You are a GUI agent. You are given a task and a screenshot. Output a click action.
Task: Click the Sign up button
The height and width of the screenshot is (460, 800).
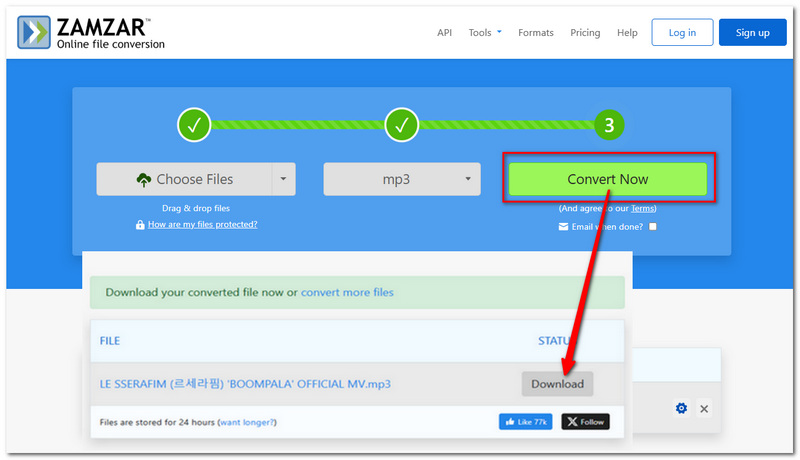click(753, 33)
